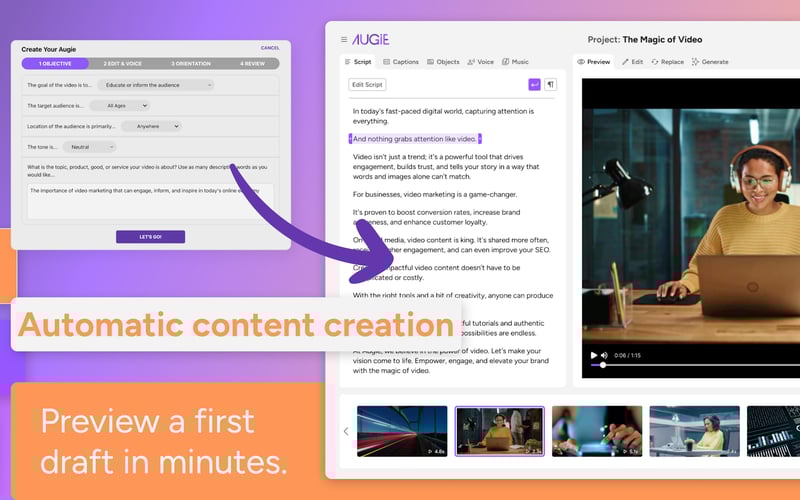The width and height of the screenshot is (800, 500).
Task: Go to step 2 Edit & Voice
Action: [122, 64]
